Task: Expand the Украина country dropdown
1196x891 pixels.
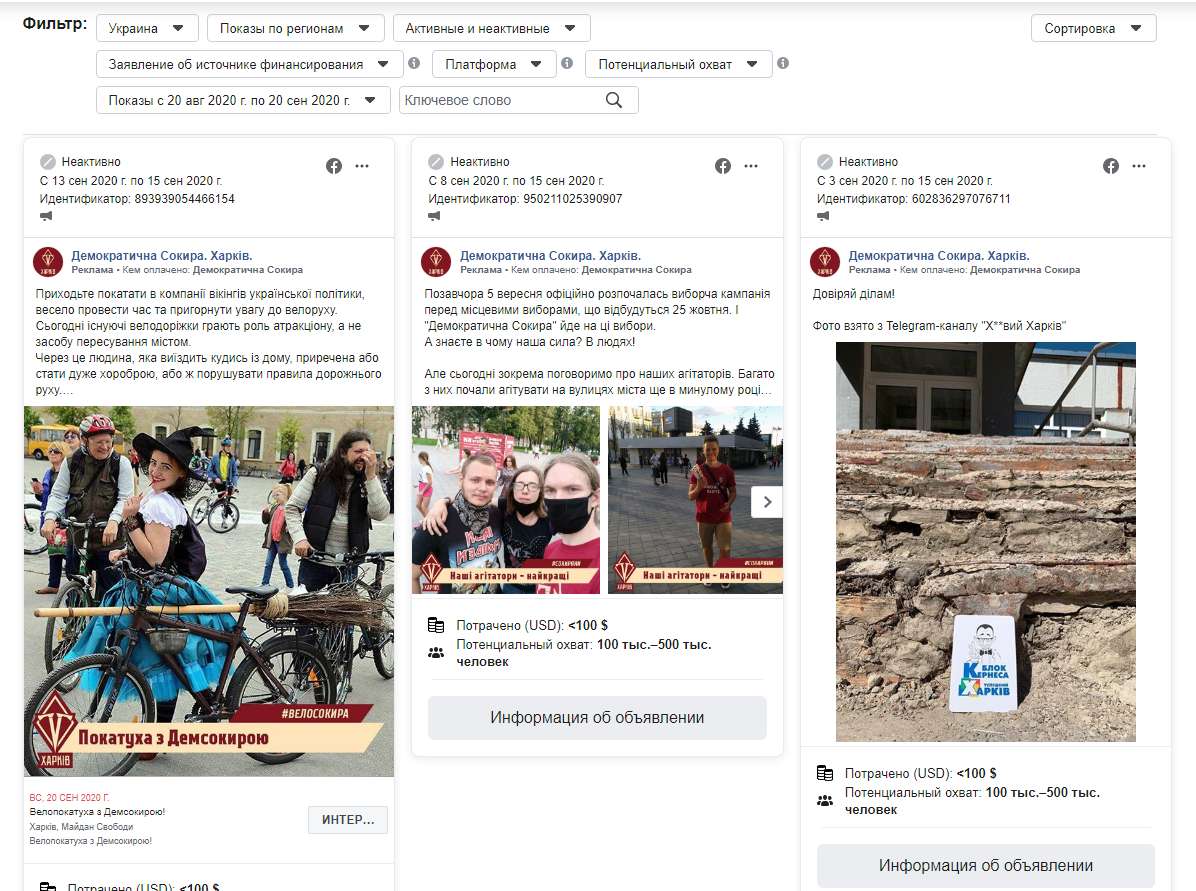Action: [147, 28]
